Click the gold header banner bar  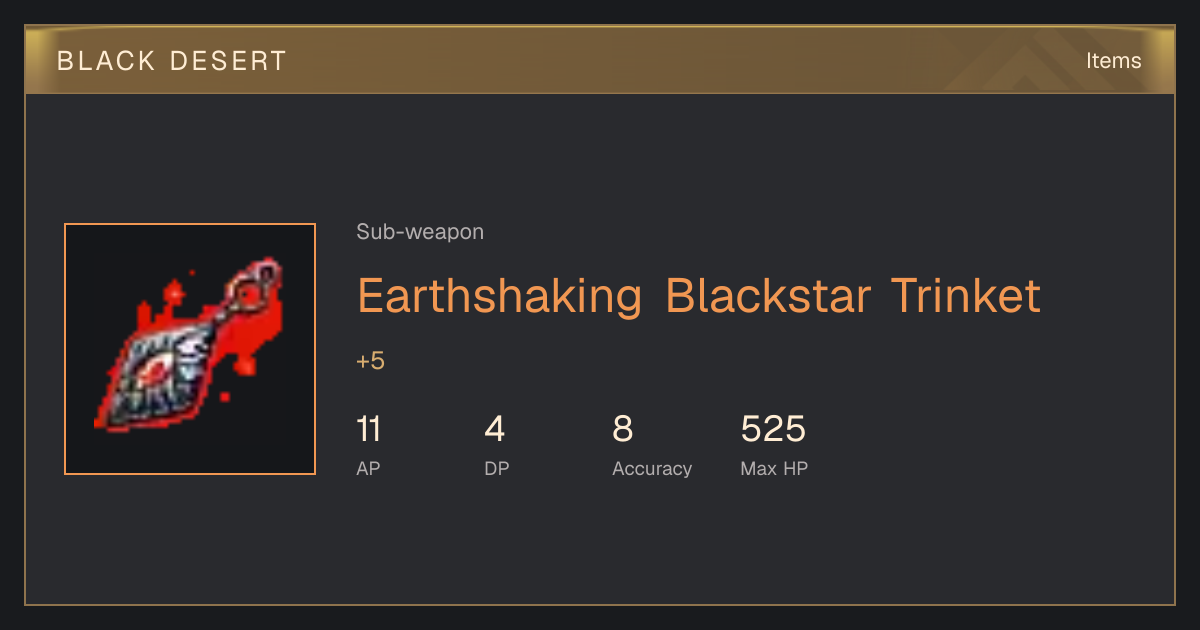600,60
